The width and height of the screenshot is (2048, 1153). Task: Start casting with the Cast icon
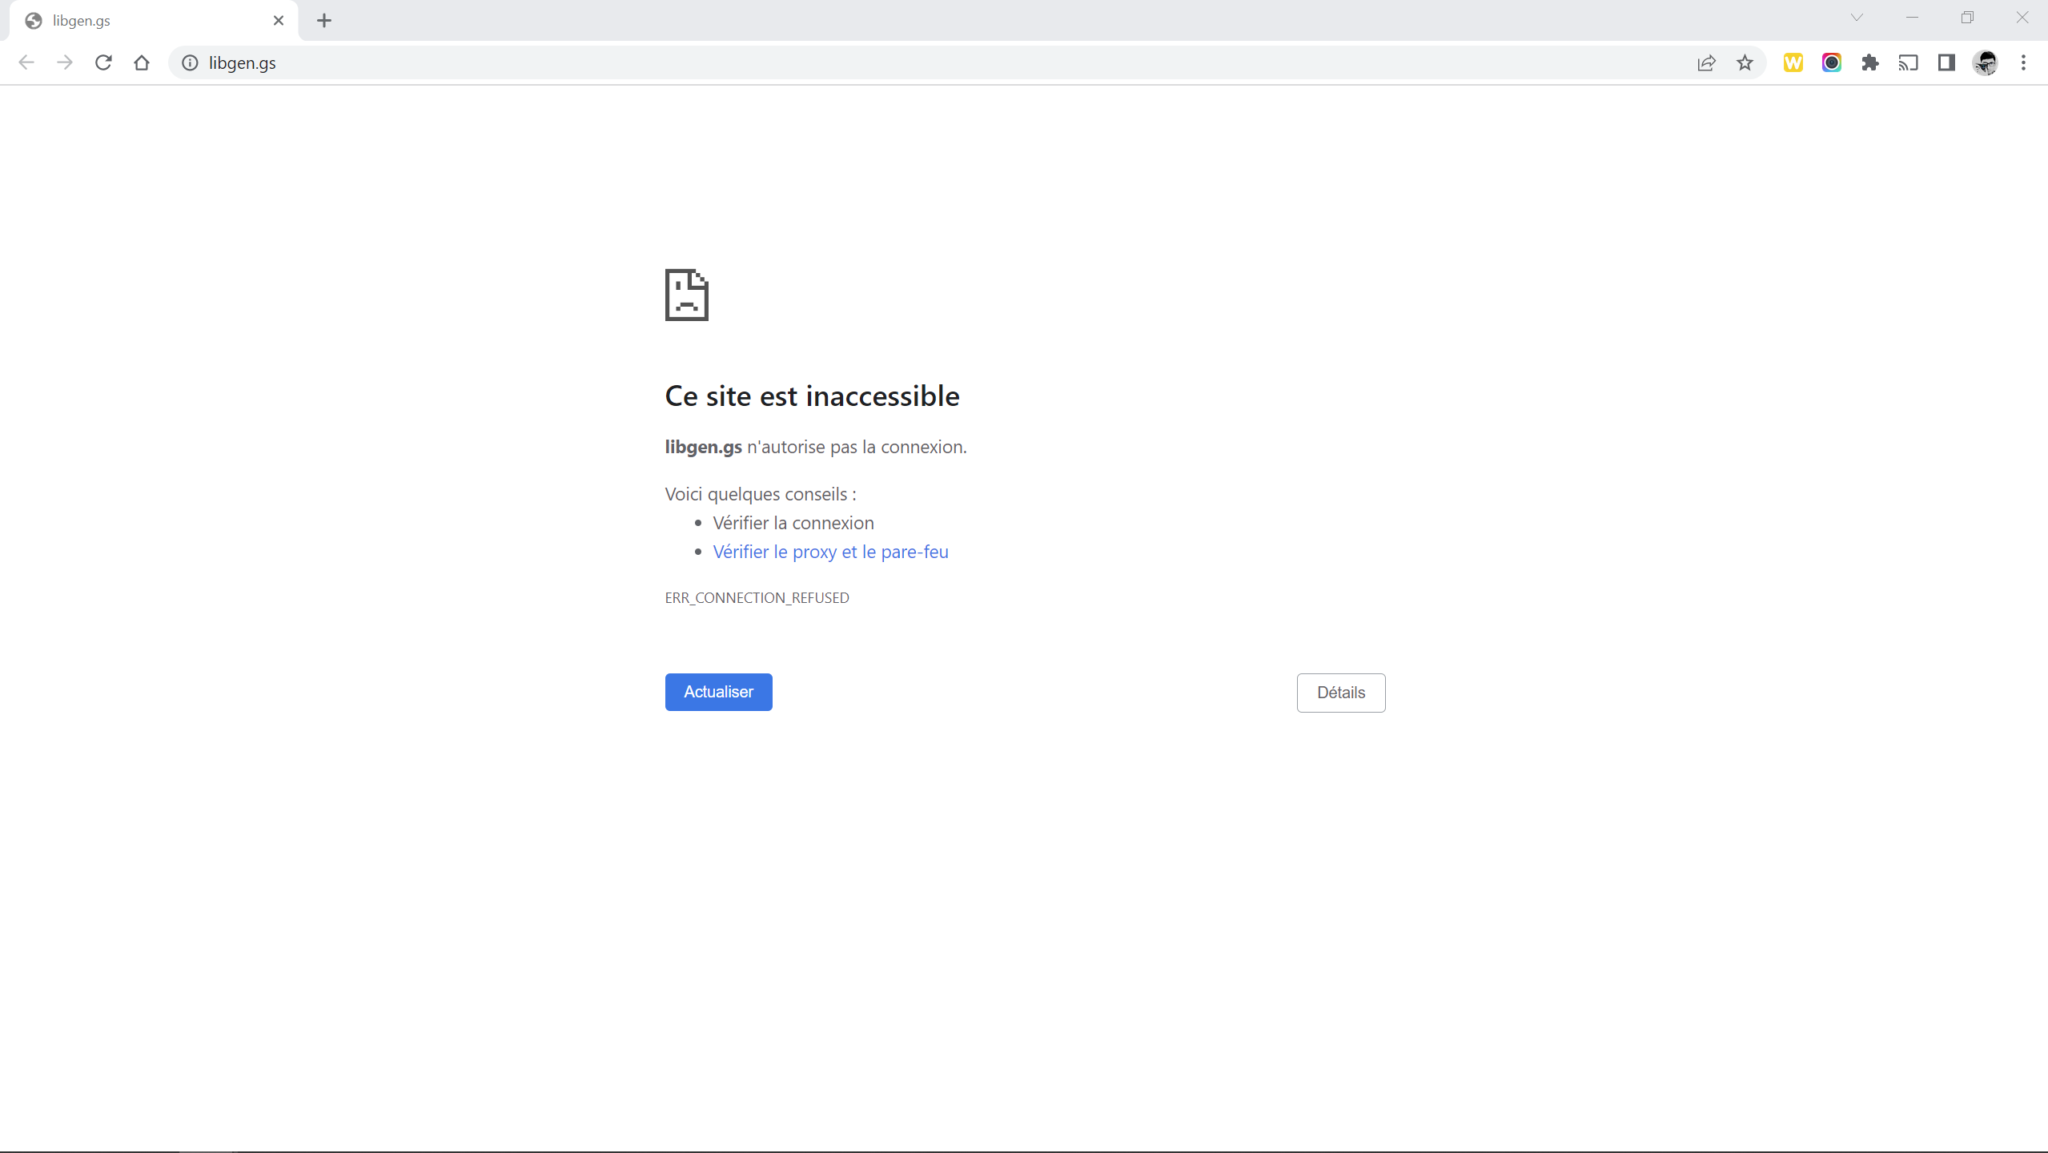[x=1908, y=62]
